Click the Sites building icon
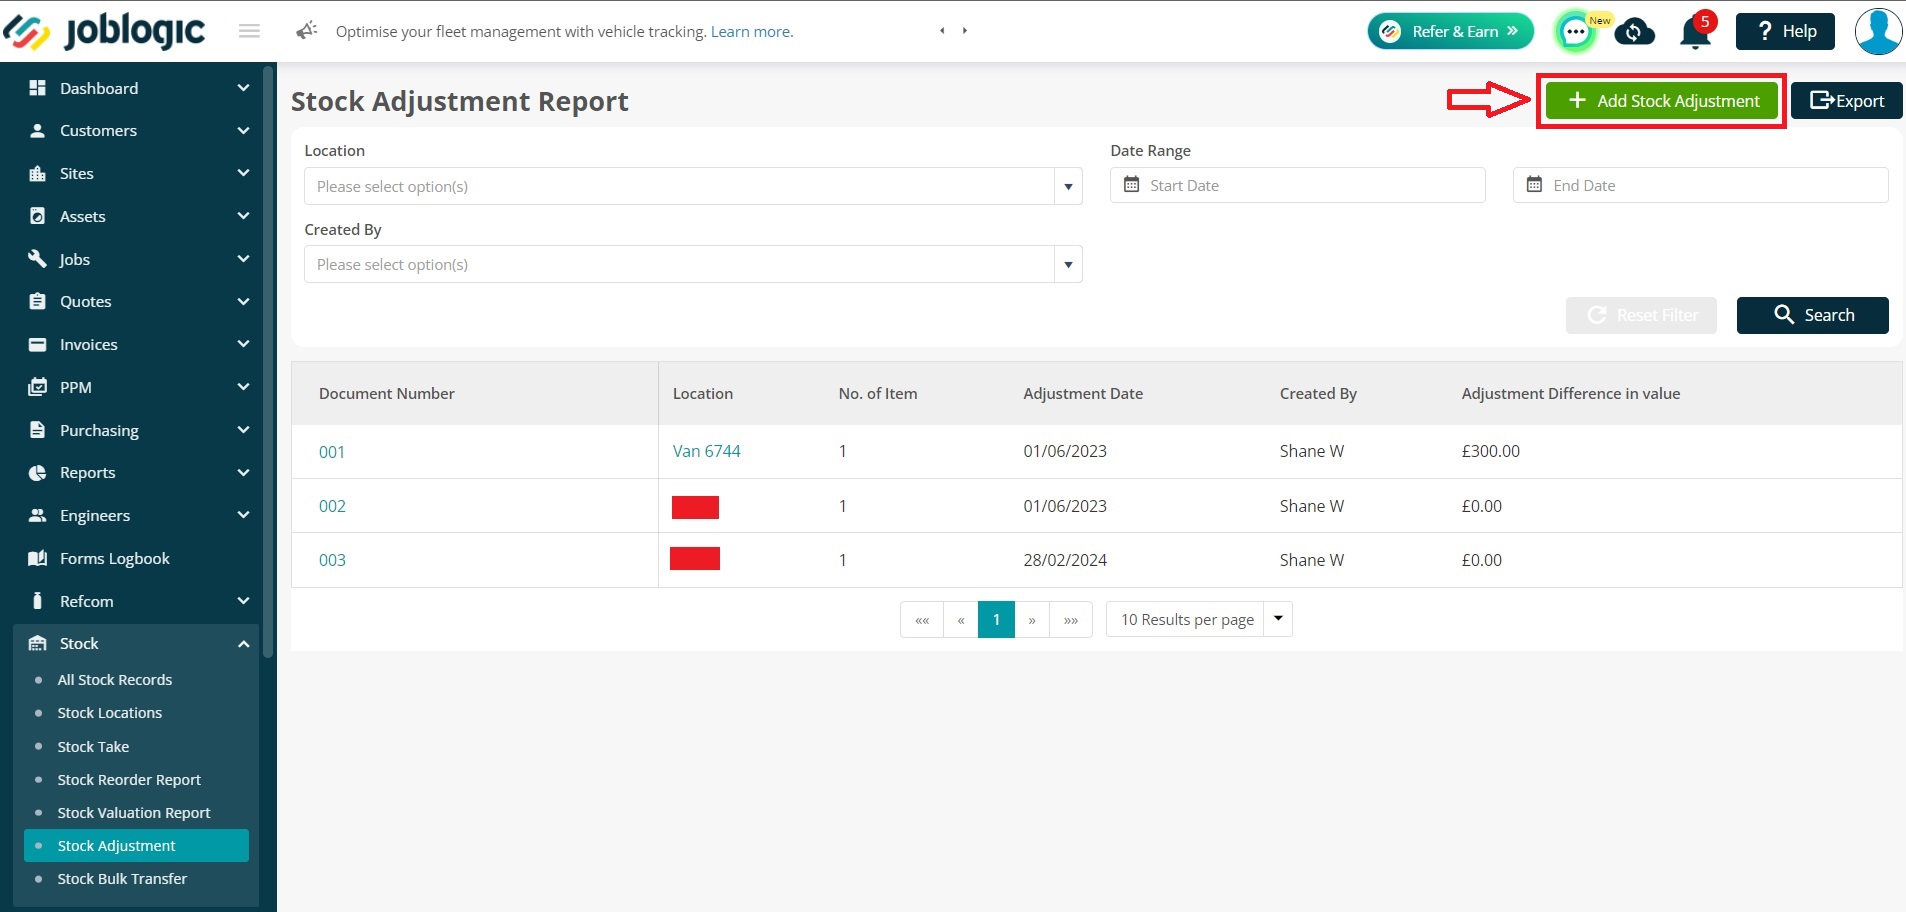The image size is (1906, 912). point(38,174)
